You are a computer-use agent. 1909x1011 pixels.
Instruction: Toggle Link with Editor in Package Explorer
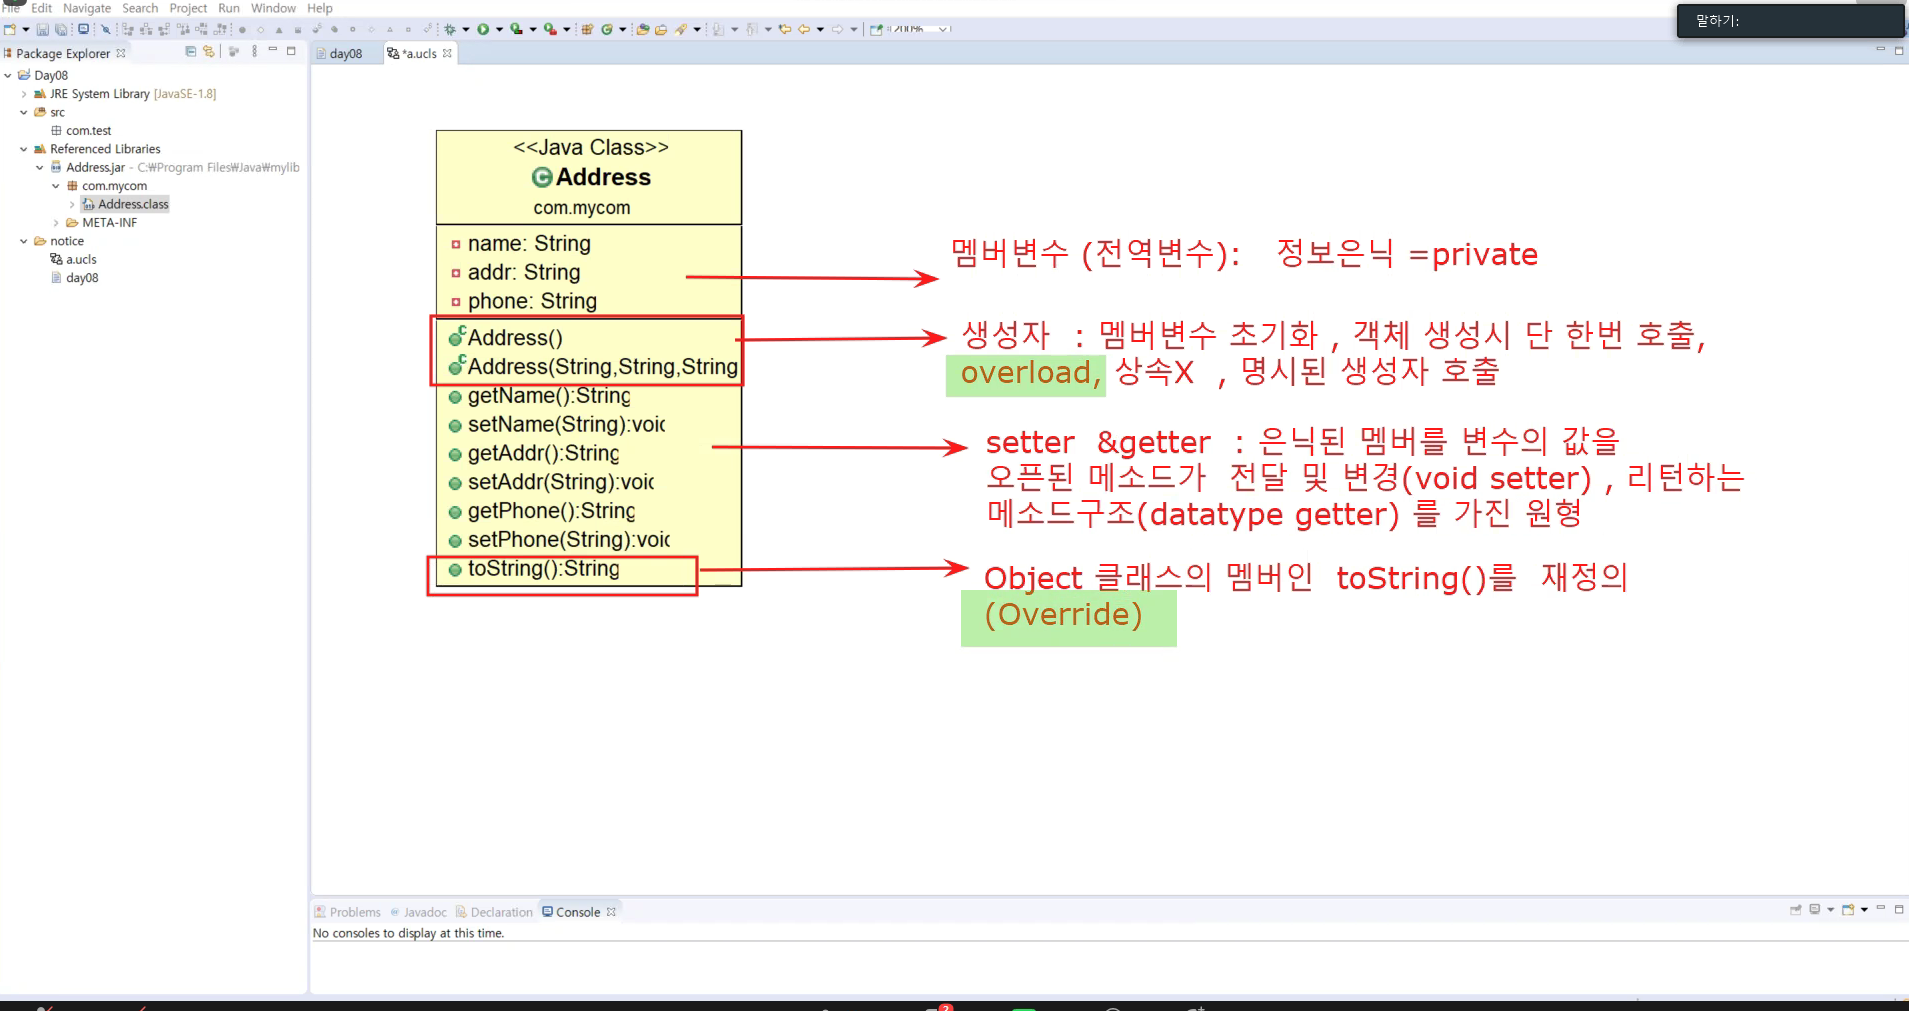point(208,51)
